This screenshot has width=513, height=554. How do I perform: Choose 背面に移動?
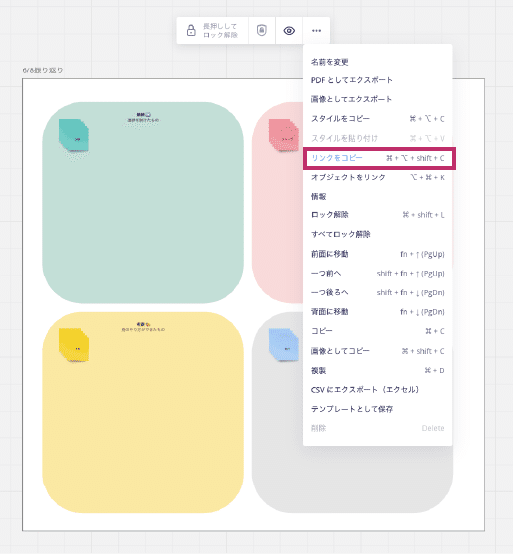pyautogui.click(x=377, y=312)
